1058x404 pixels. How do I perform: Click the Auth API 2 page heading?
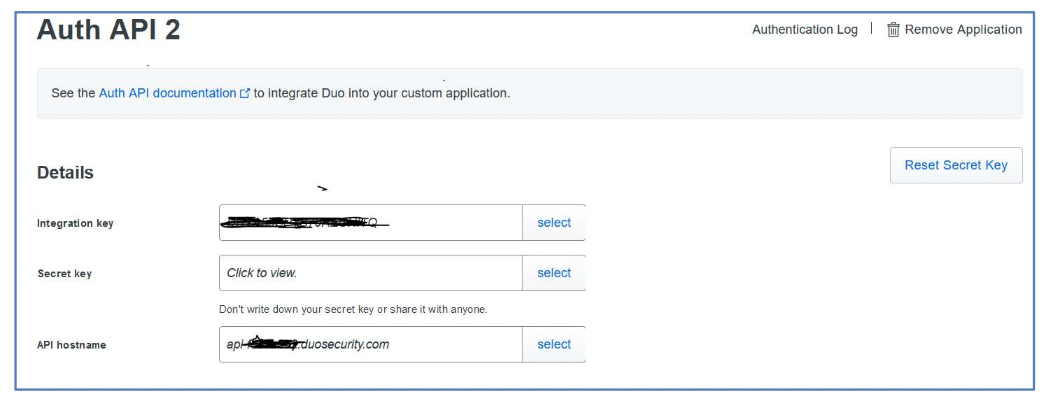(x=108, y=30)
